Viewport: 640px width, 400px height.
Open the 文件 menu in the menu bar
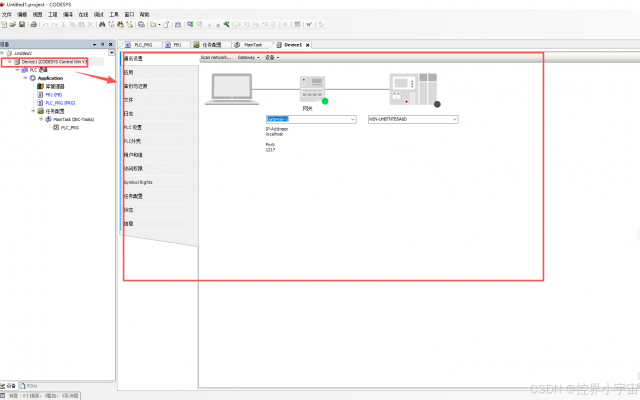click(x=6, y=15)
